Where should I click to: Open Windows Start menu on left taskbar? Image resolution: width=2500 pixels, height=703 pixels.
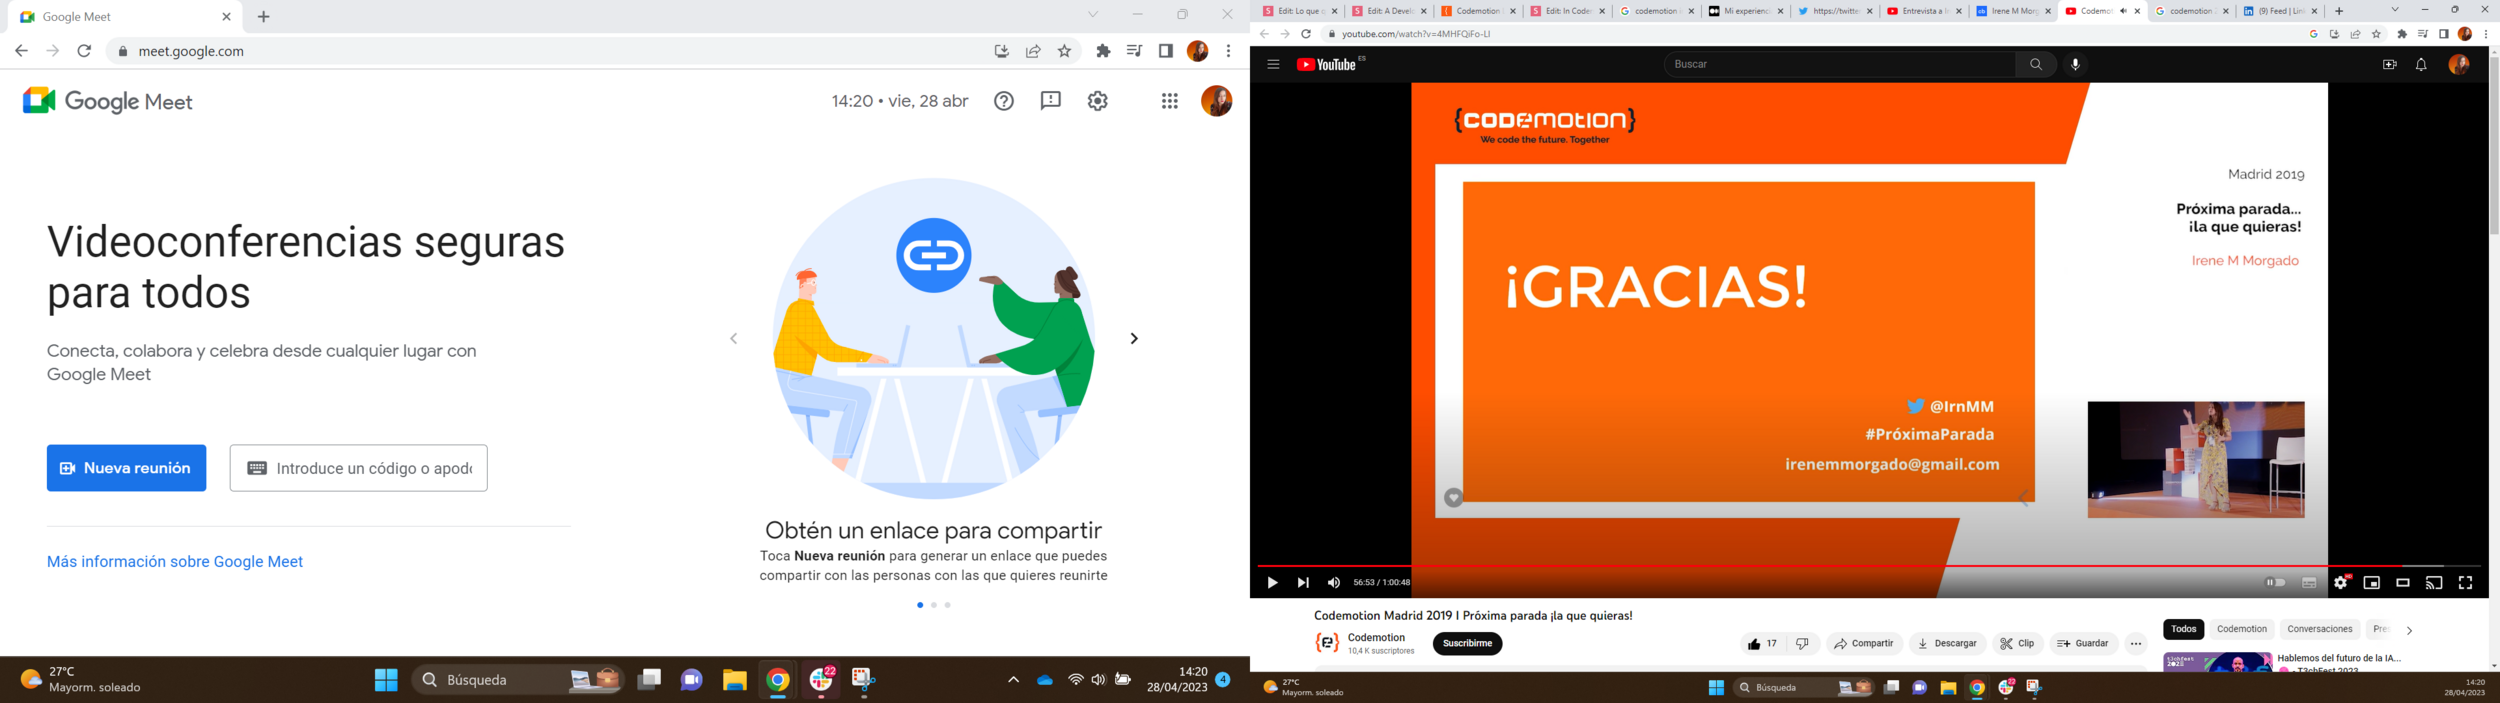click(x=386, y=680)
